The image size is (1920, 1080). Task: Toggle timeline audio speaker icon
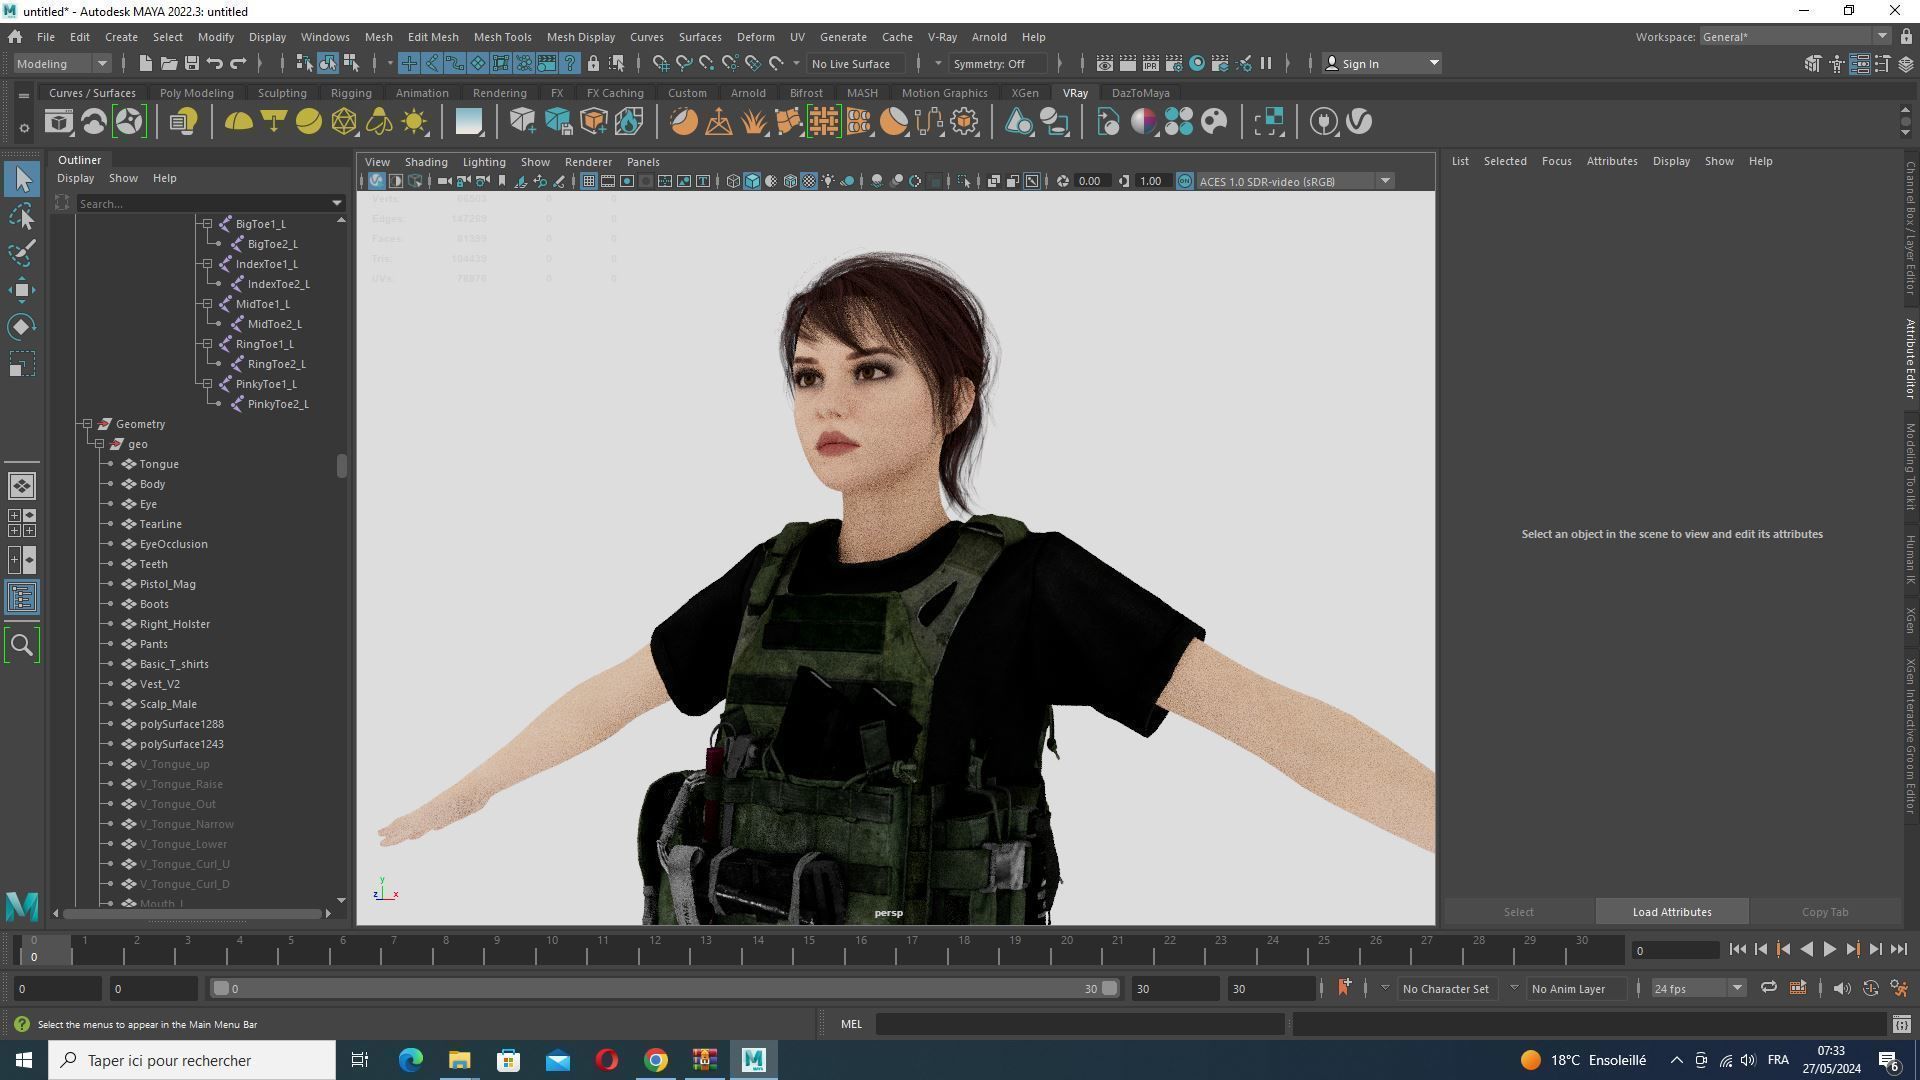[x=1841, y=988]
